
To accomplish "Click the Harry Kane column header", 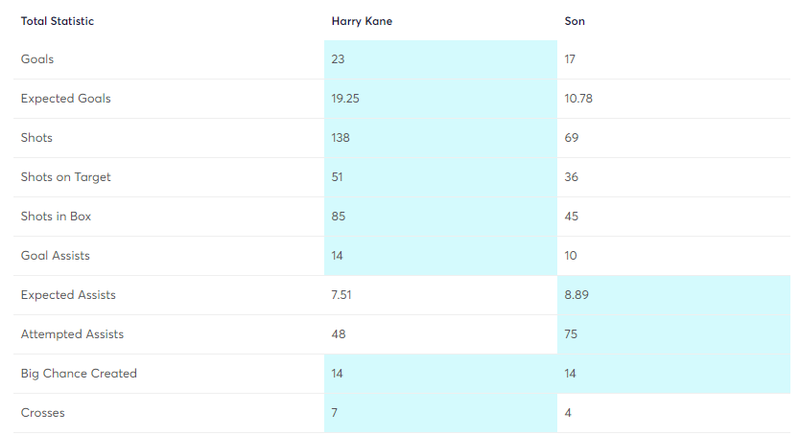I will [x=362, y=21].
